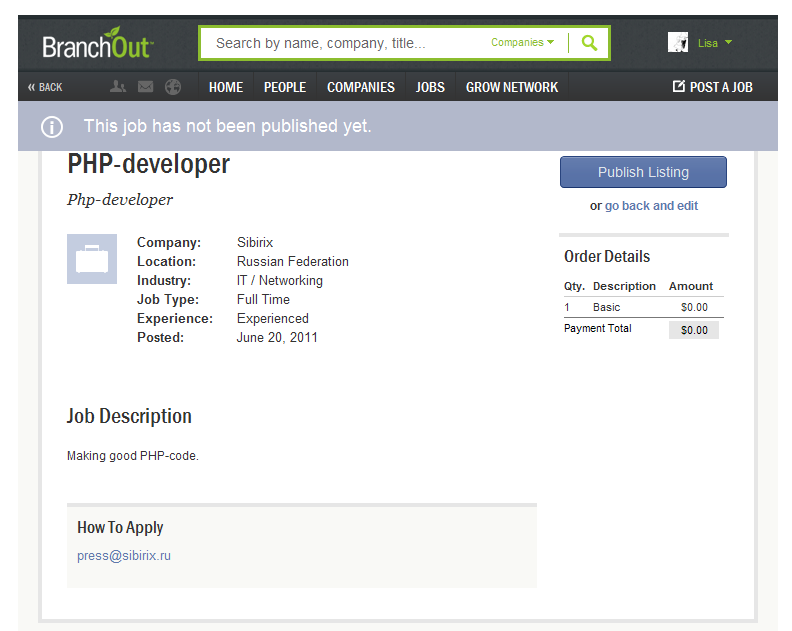Image resolution: width=792 pixels, height=631 pixels.
Task: Click the press@sibirix.ru email link
Action: point(124,556)
